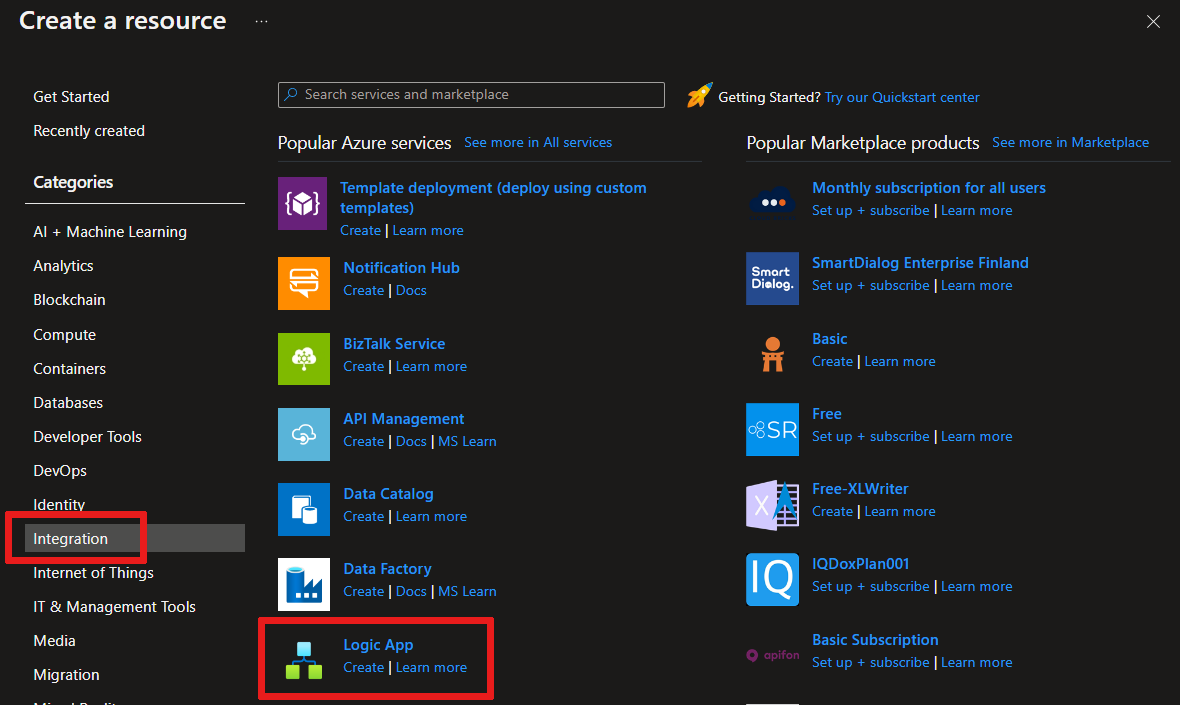
Task: Click the API Management cloud icon
Action: 304,434
